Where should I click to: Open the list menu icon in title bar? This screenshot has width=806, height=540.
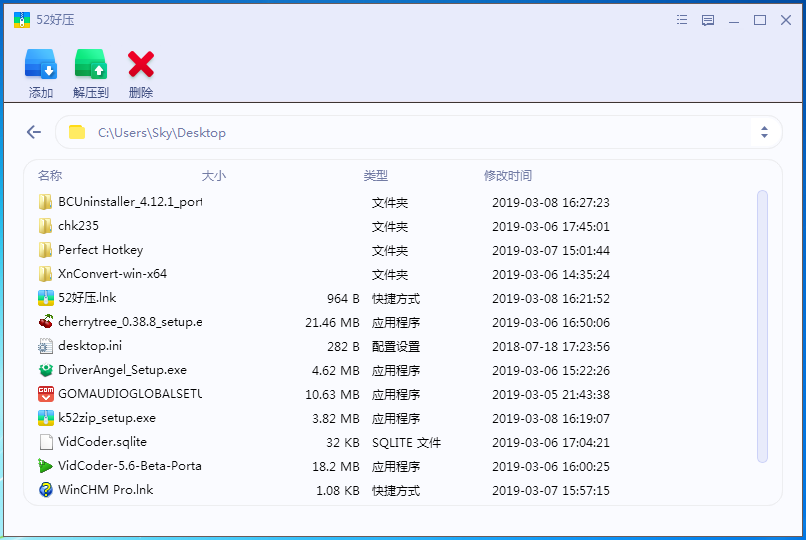click(x=682, y=20)
